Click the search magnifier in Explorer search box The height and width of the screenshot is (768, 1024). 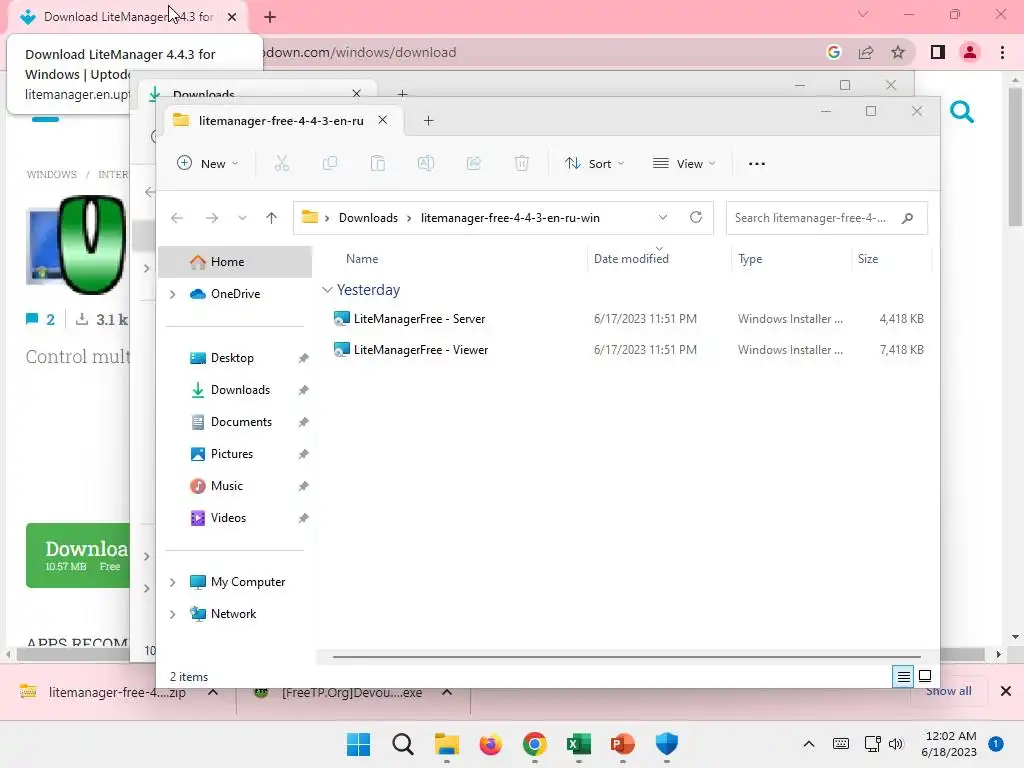click(907, 218)
